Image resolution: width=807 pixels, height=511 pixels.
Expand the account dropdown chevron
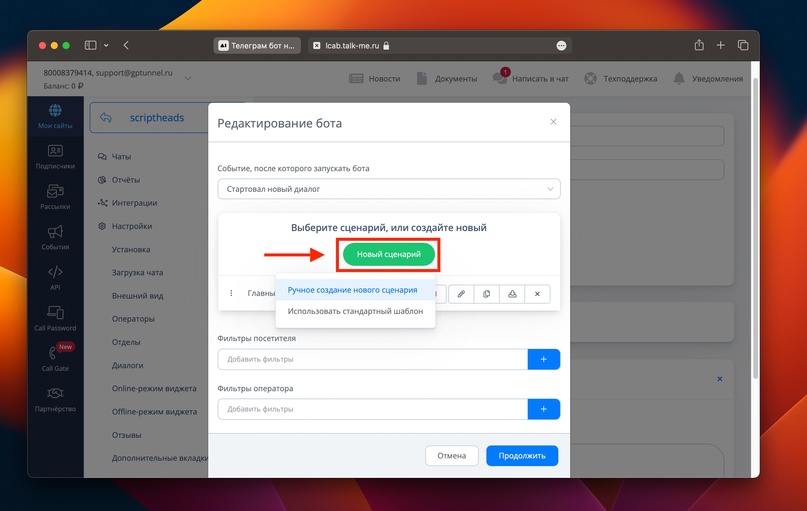tap(188, 78)
